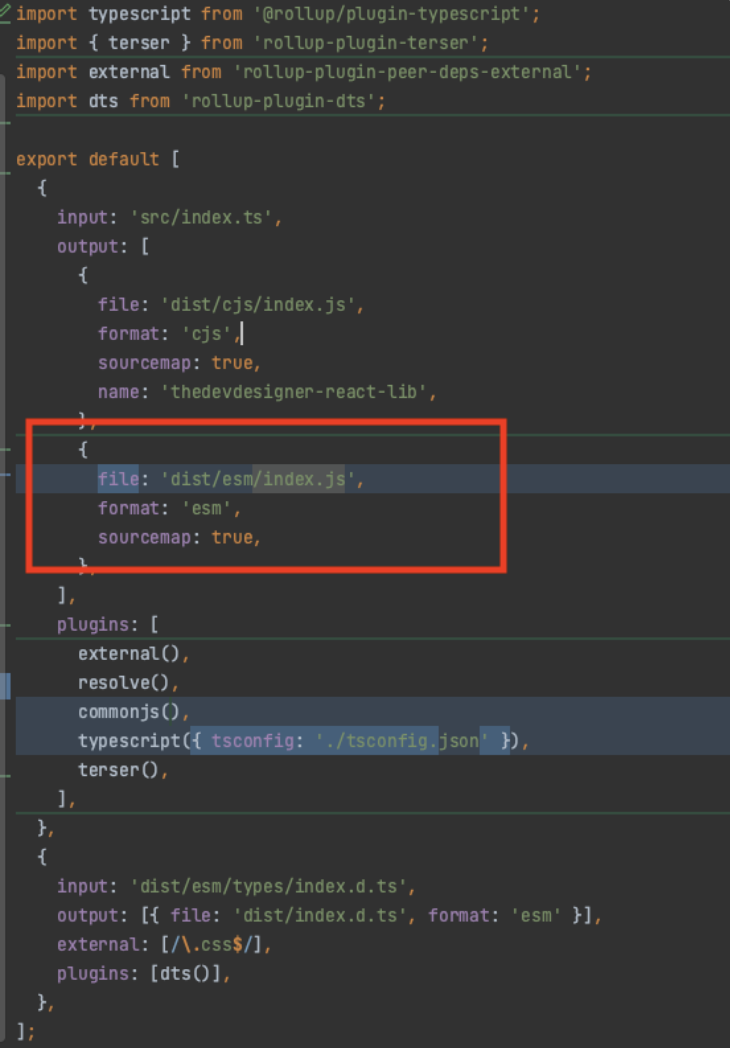Click the 'src/index.ts' input string
The image size is (730, 1048).
coord(201,218)
